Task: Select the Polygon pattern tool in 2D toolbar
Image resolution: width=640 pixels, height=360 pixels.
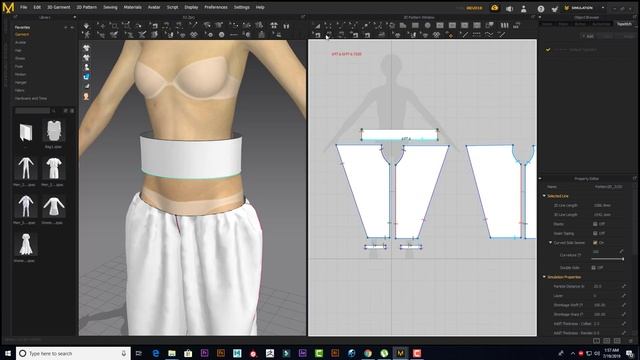Action: pos(403,25)
